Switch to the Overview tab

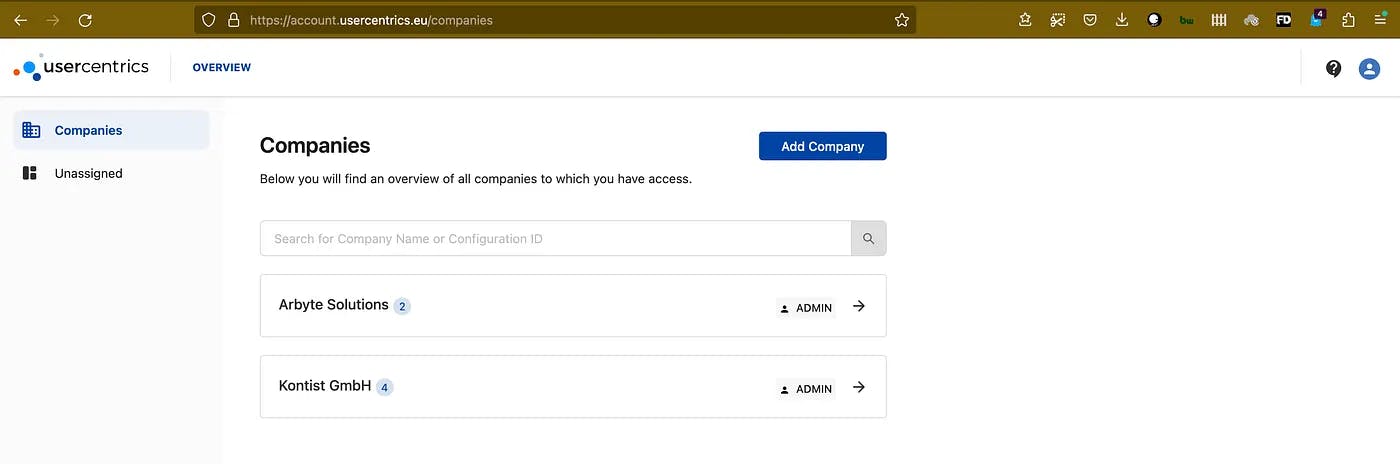[x=221, y=68]
